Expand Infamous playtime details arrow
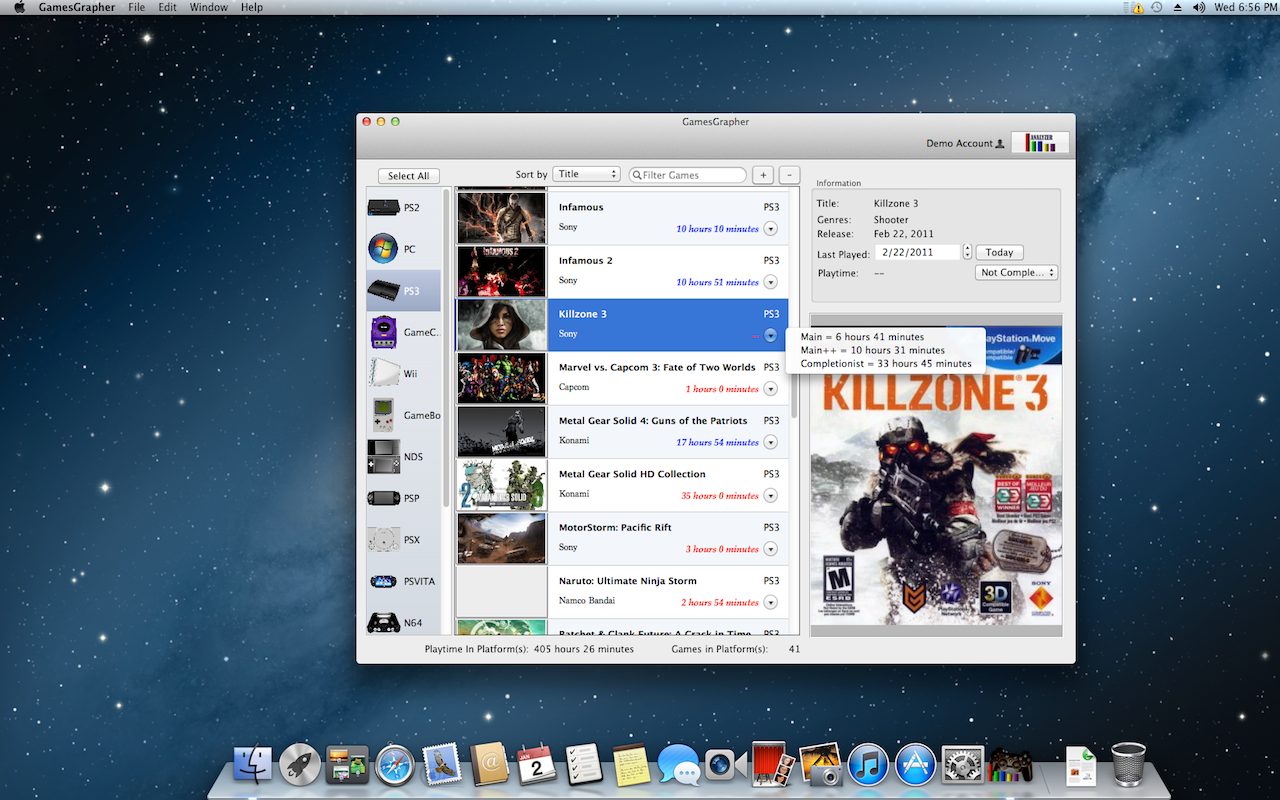The height and width of the screenshot is (800, 1280). tap(770, 229)
